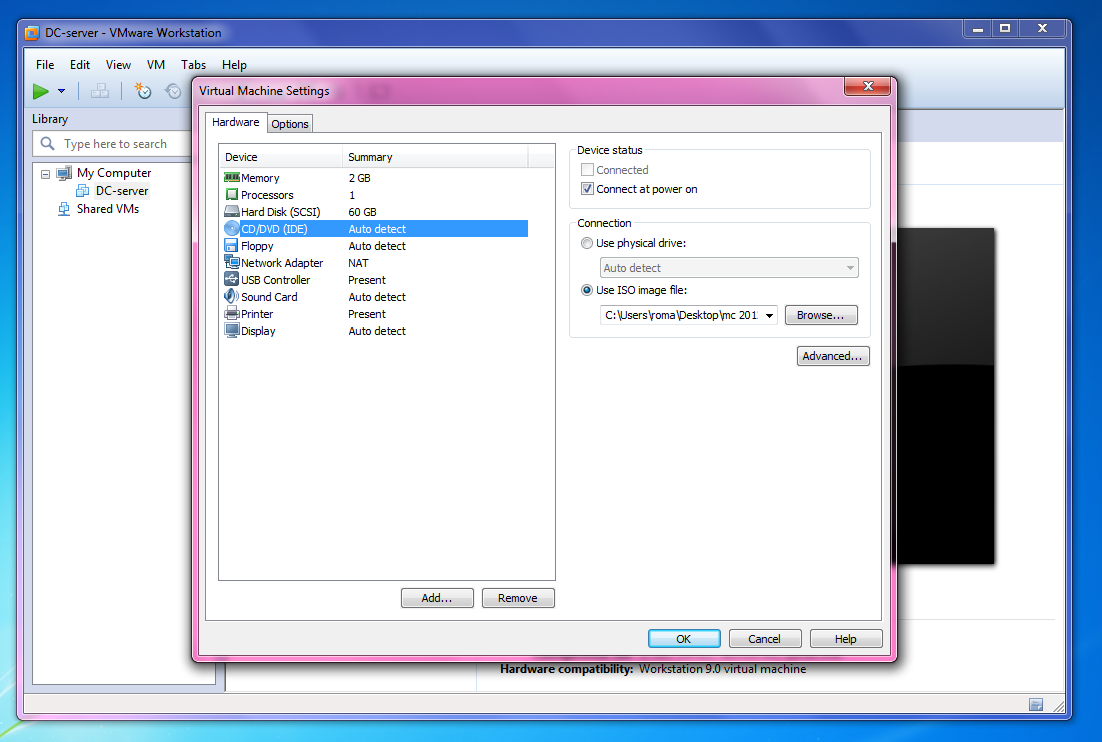Select the Processors row's summary value 1
Image resolution: width=1102 pixels, height=742 pixels.
click(352, 195)
